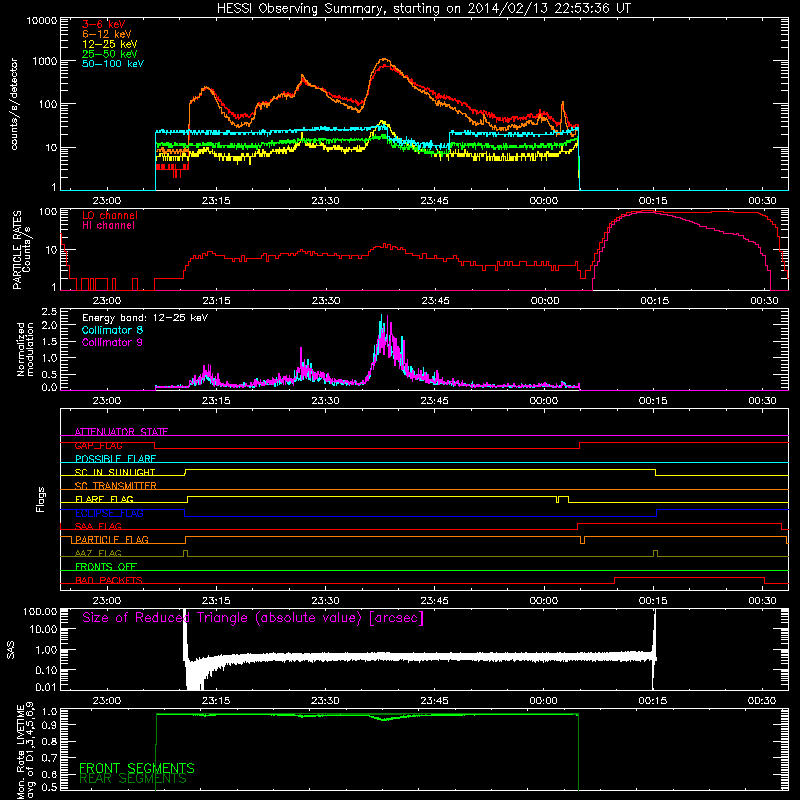Select the BAD_PACKETS flag label
The image size is (800, 800).
pyautogui.click(x=109, y=580)
